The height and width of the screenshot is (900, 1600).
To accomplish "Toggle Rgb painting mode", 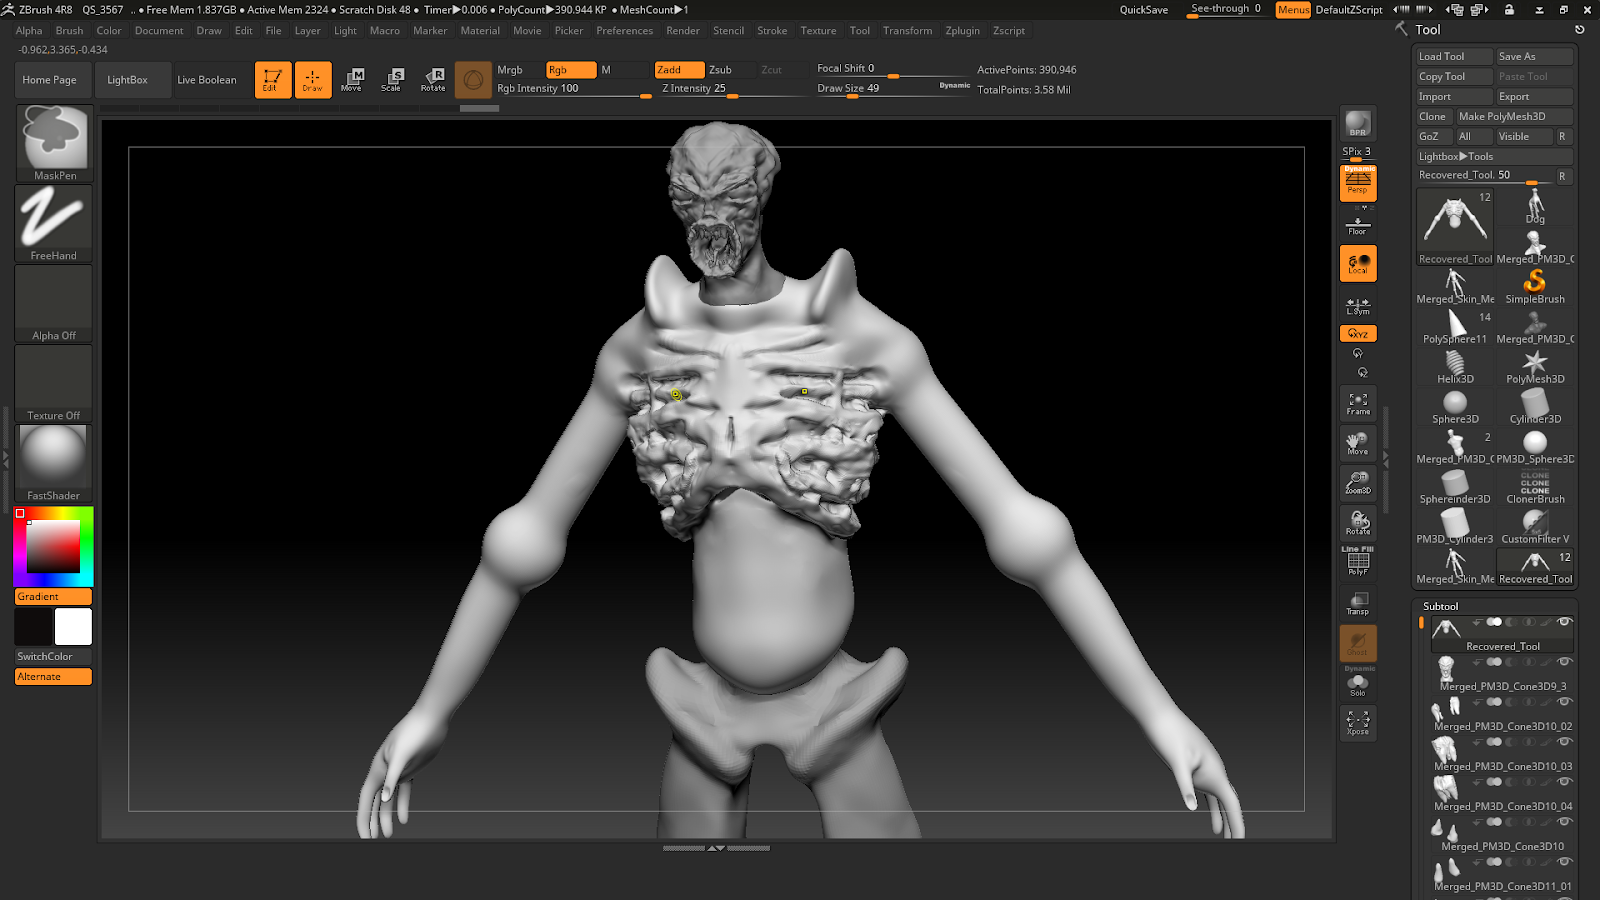I will 571,70.
